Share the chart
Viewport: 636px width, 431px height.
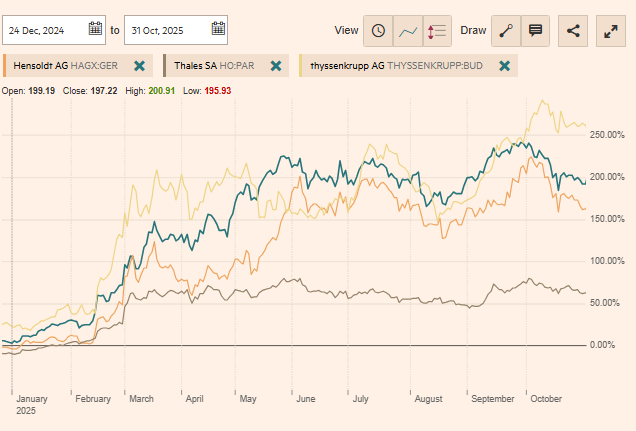[x=573, y=30]
